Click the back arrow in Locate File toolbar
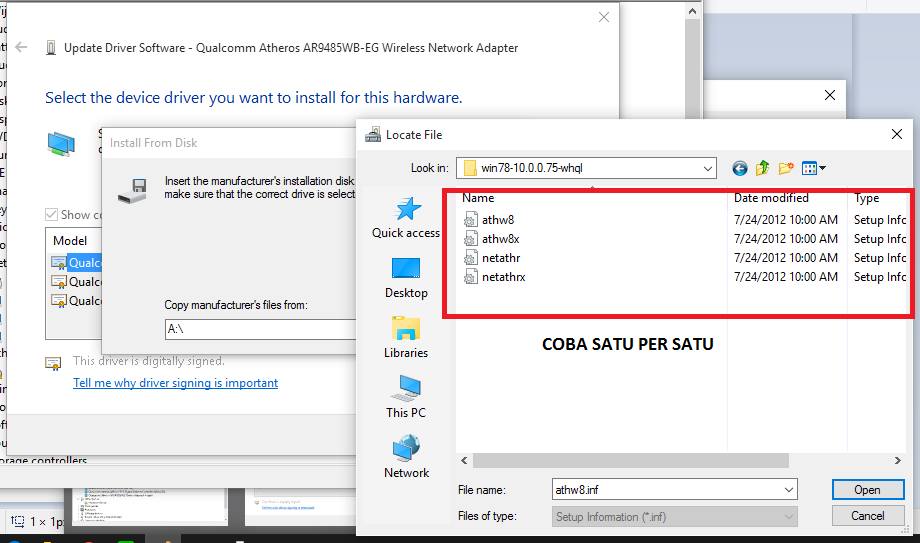Image resolution: width=920 pixels, height=543 pixels. (x=739, y=168)
